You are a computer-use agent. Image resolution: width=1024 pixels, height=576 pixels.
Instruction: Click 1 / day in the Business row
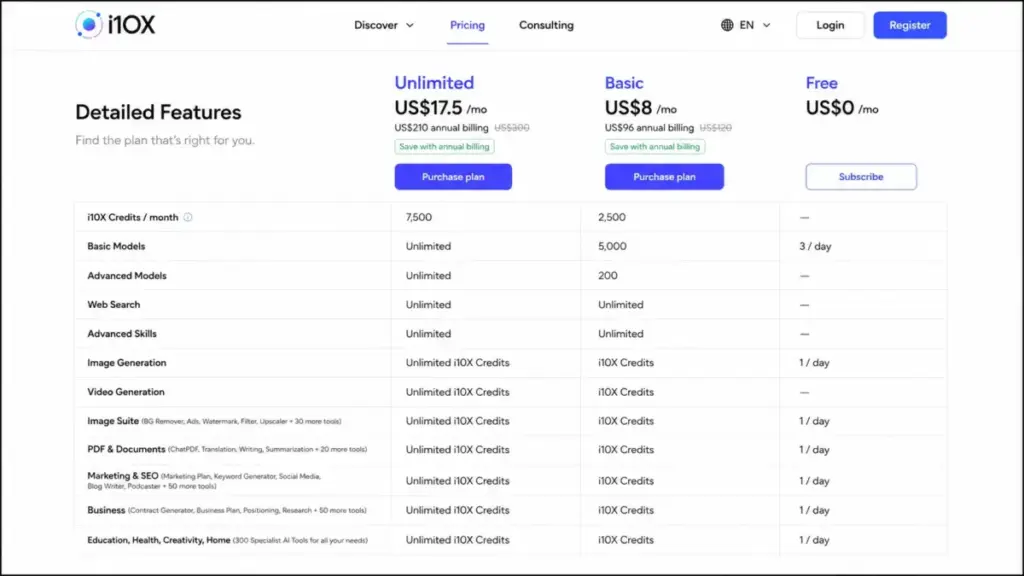click(814, 510)
